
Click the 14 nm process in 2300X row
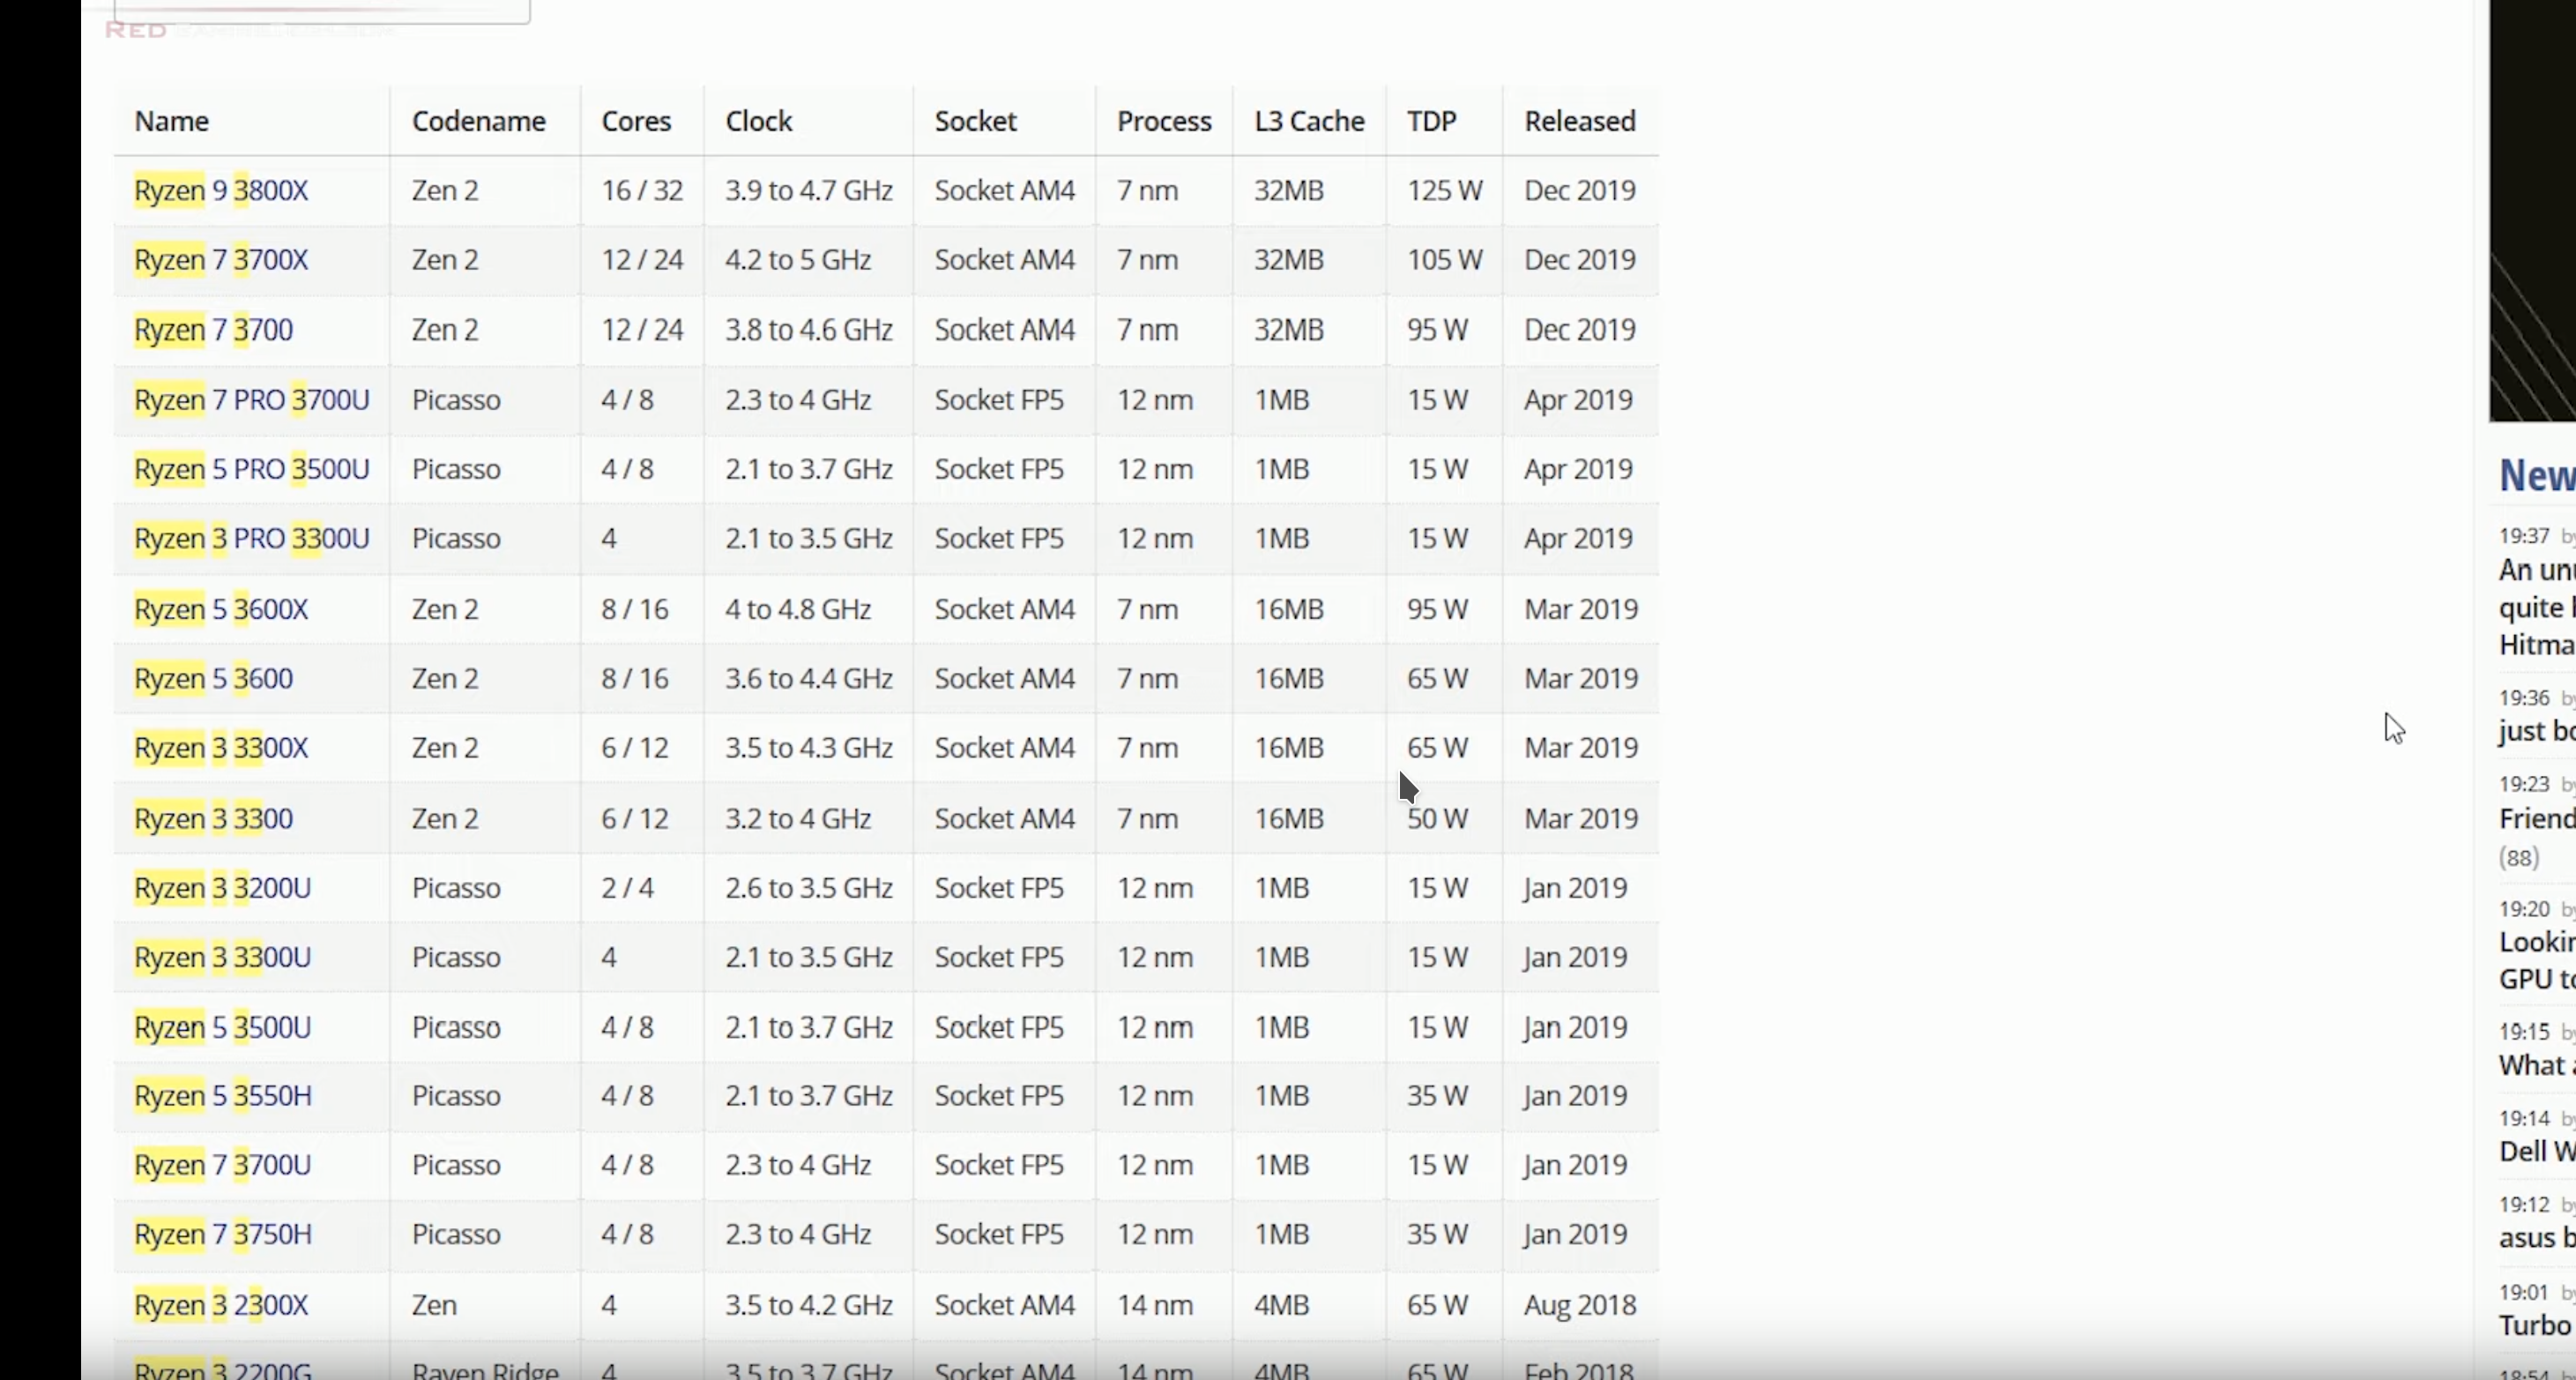(x=1155, y=1305)
